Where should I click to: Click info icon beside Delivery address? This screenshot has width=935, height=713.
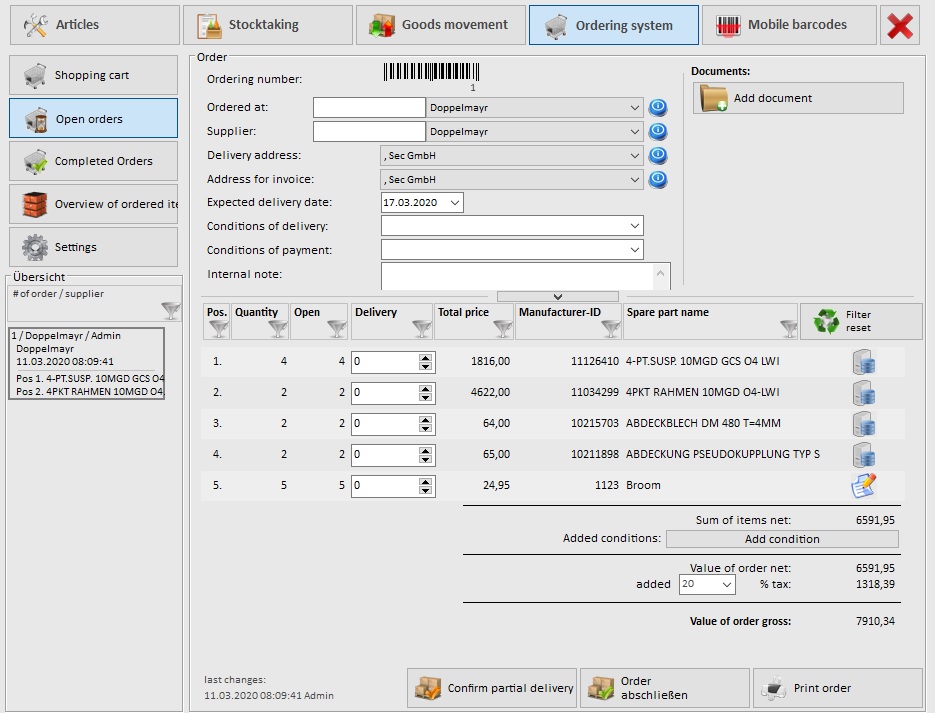[x=657, y=156]
